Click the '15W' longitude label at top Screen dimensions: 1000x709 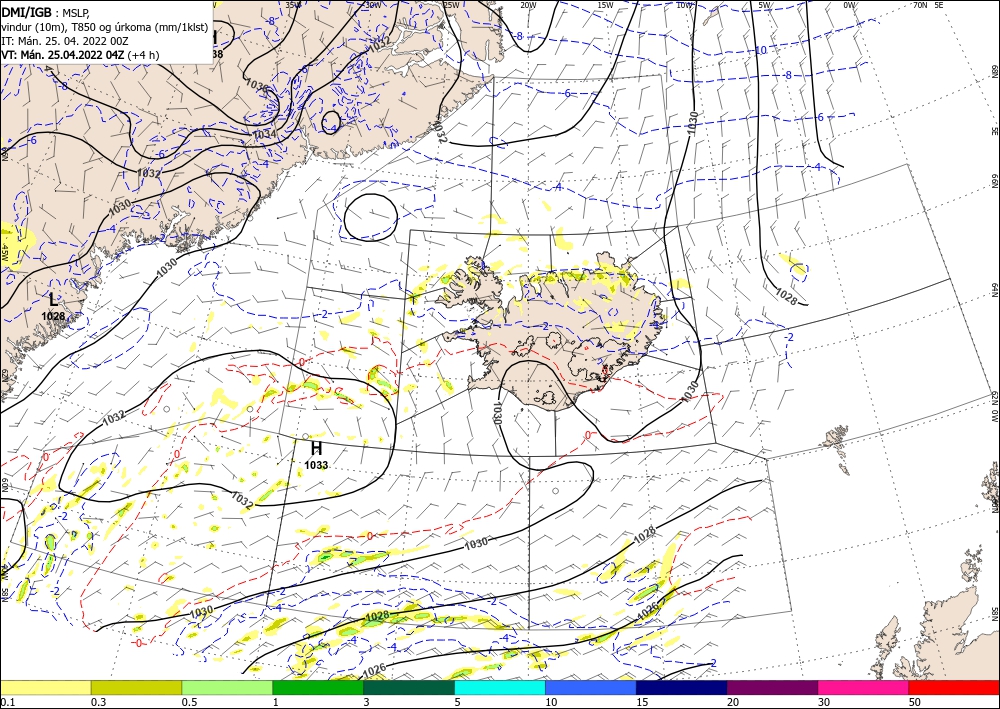605,5
